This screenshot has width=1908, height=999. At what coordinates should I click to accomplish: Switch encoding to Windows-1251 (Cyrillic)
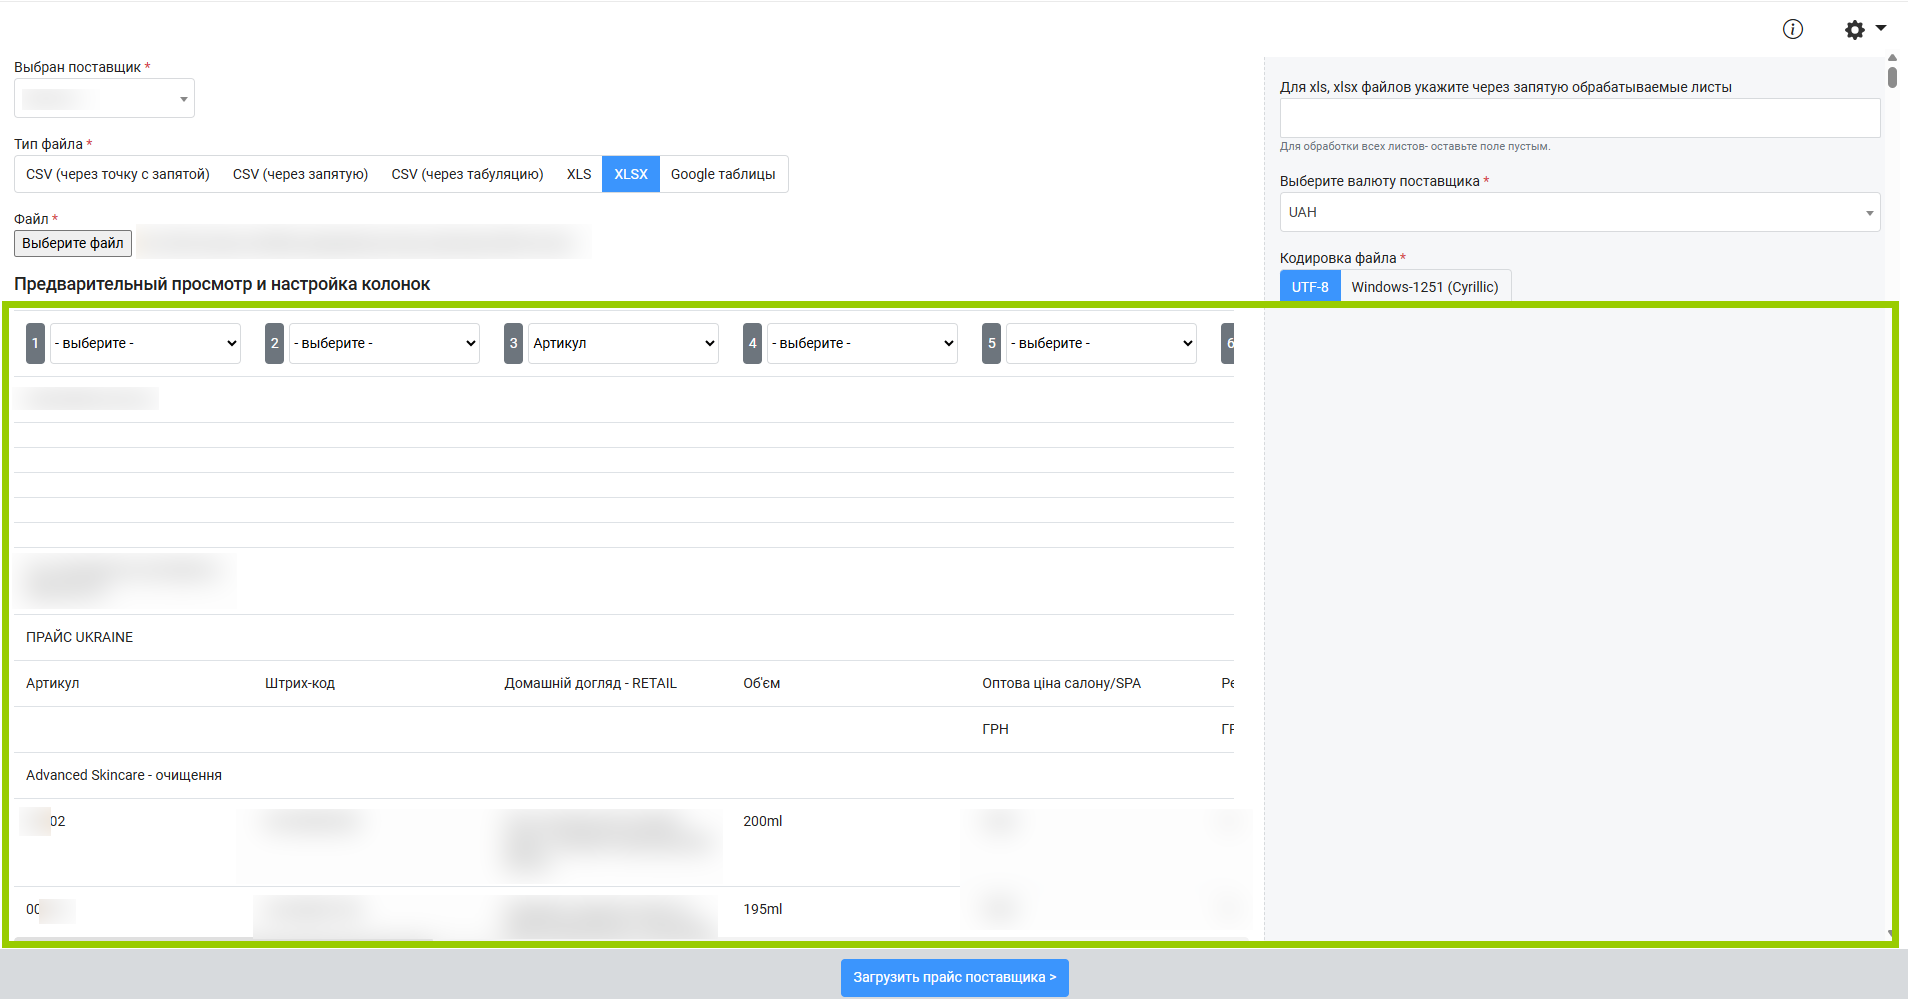tap(1424, 287)
